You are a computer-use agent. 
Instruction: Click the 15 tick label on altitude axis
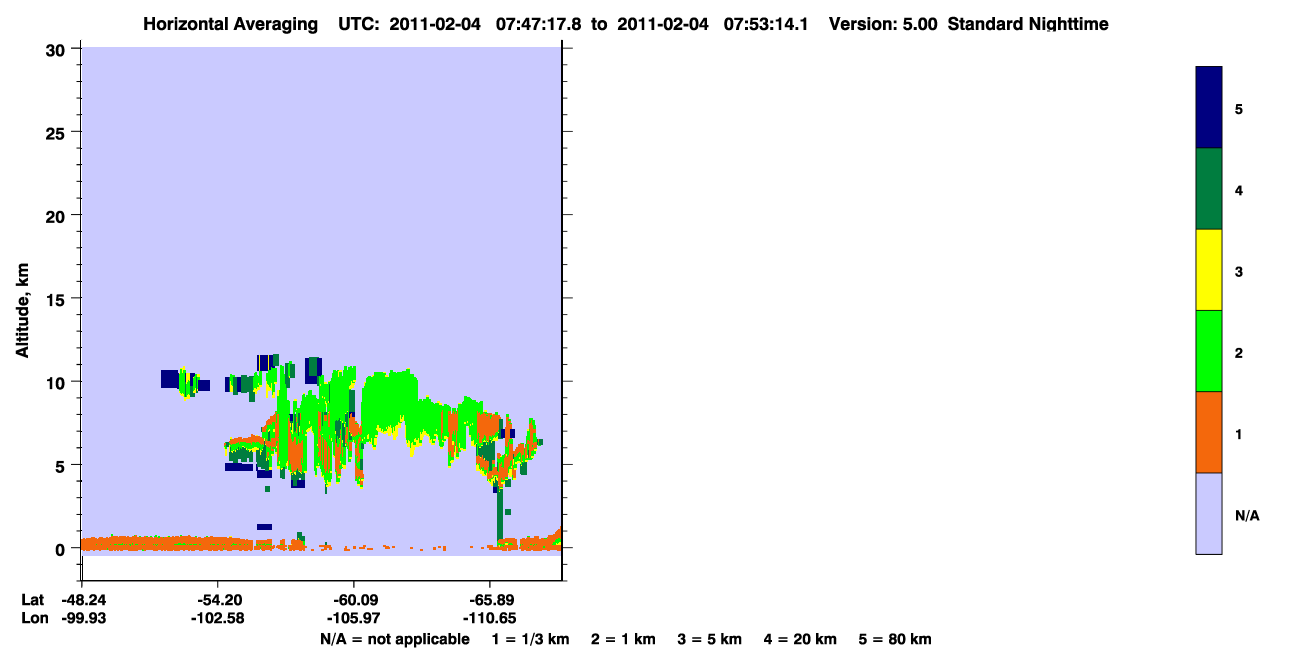click(x=58, y=299)
